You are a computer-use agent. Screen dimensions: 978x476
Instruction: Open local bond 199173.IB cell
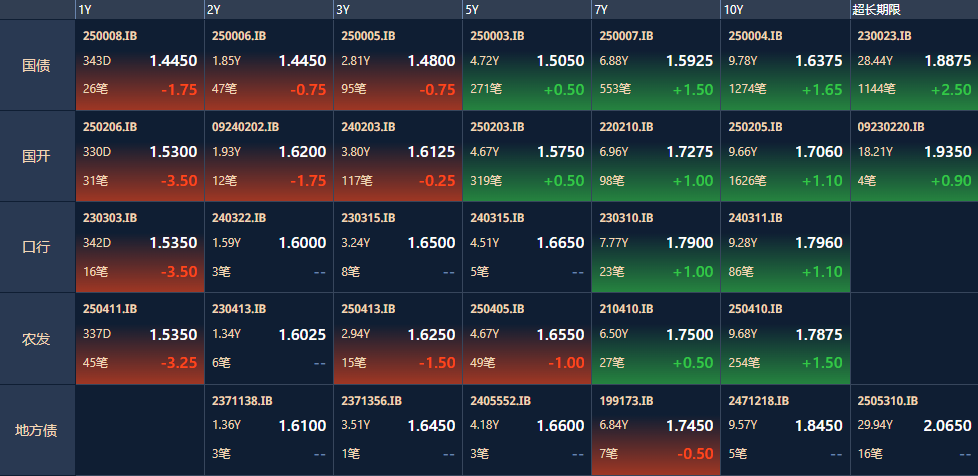656,430
